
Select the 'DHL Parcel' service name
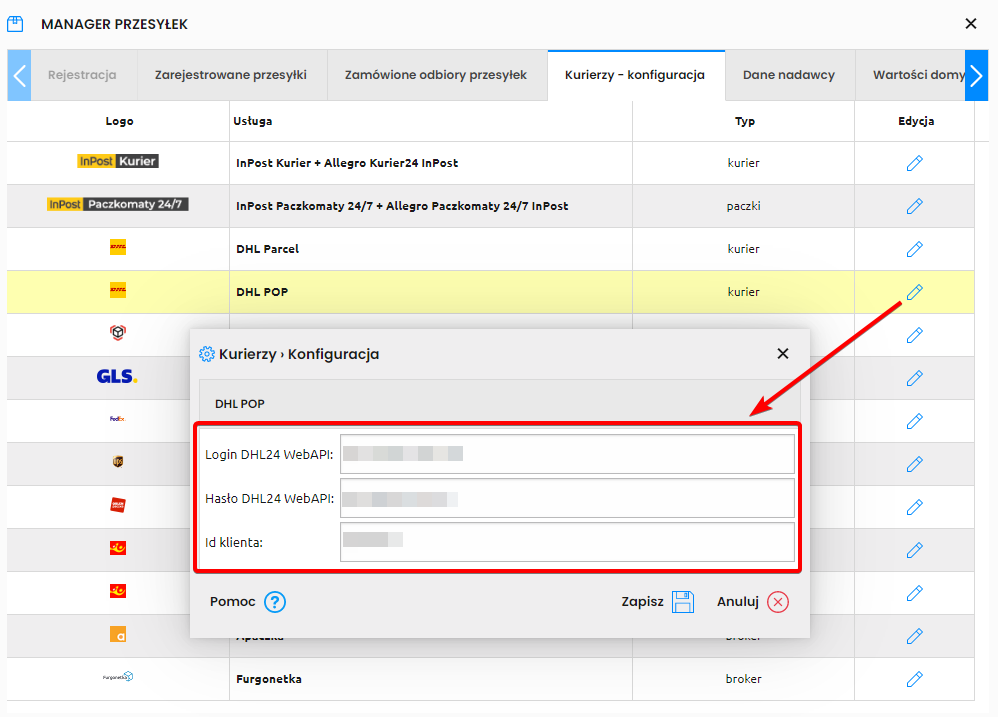267,249
